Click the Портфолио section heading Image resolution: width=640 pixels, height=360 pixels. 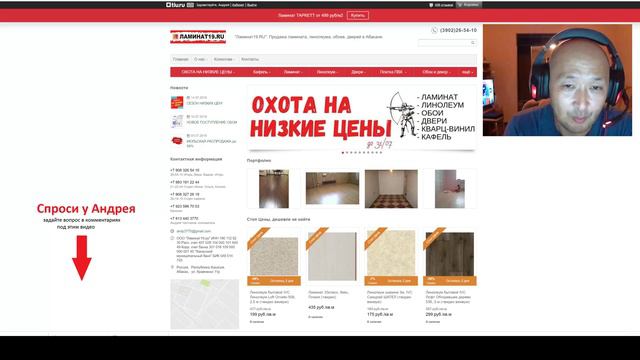point(259,160)
